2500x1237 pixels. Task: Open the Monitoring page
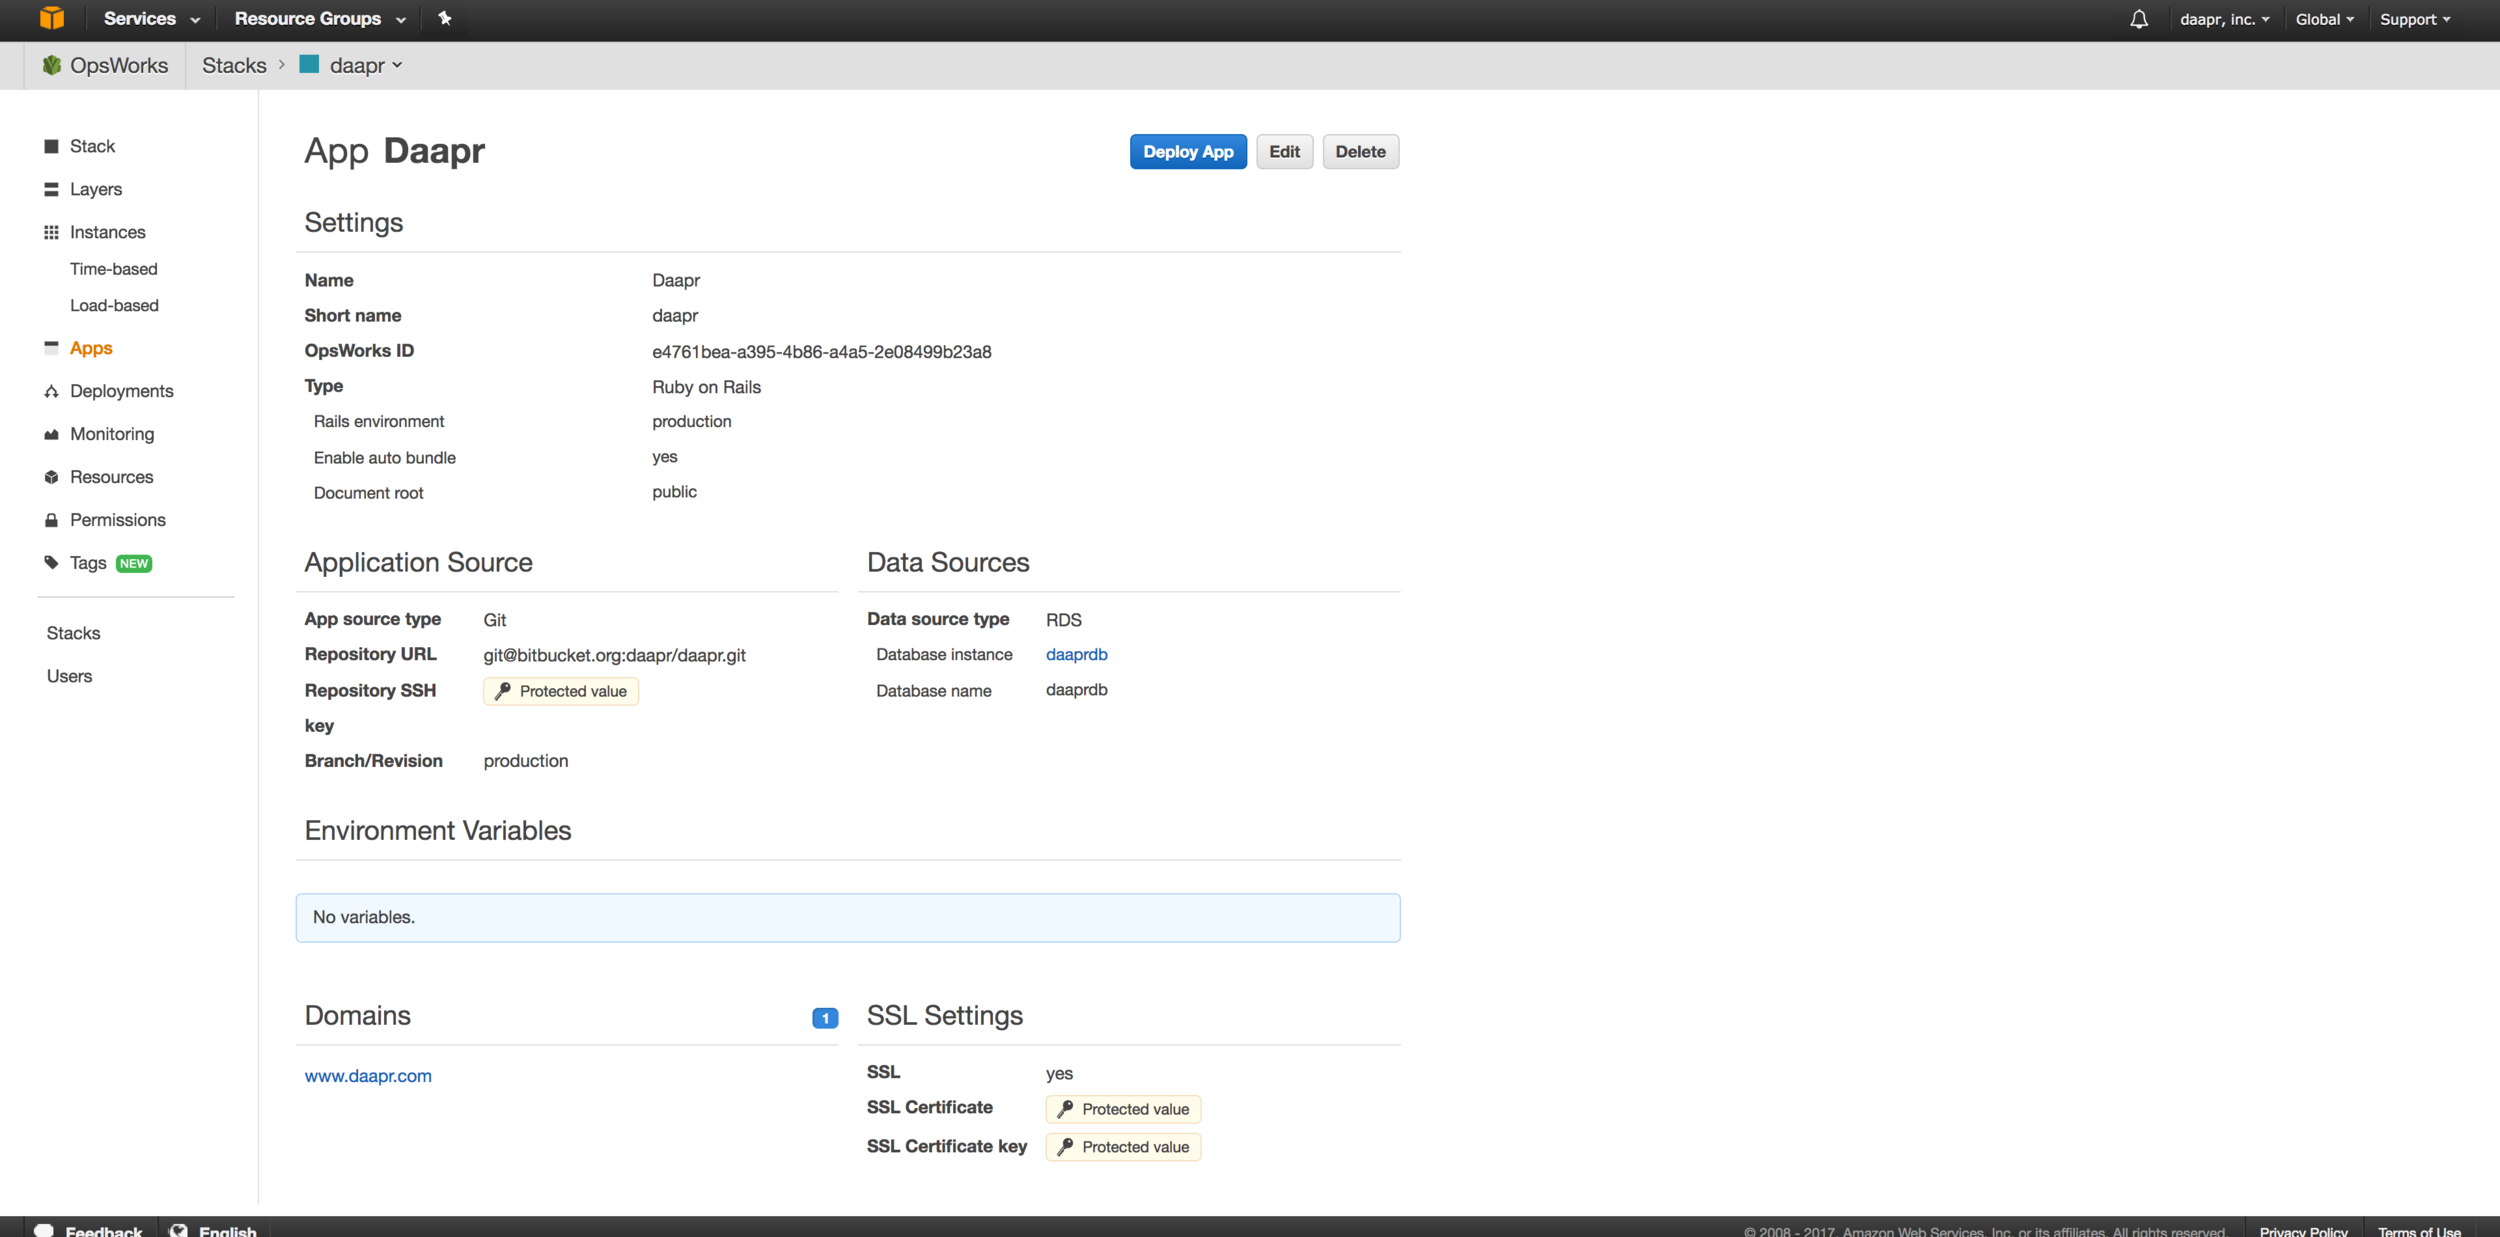(x=112, y=434)
